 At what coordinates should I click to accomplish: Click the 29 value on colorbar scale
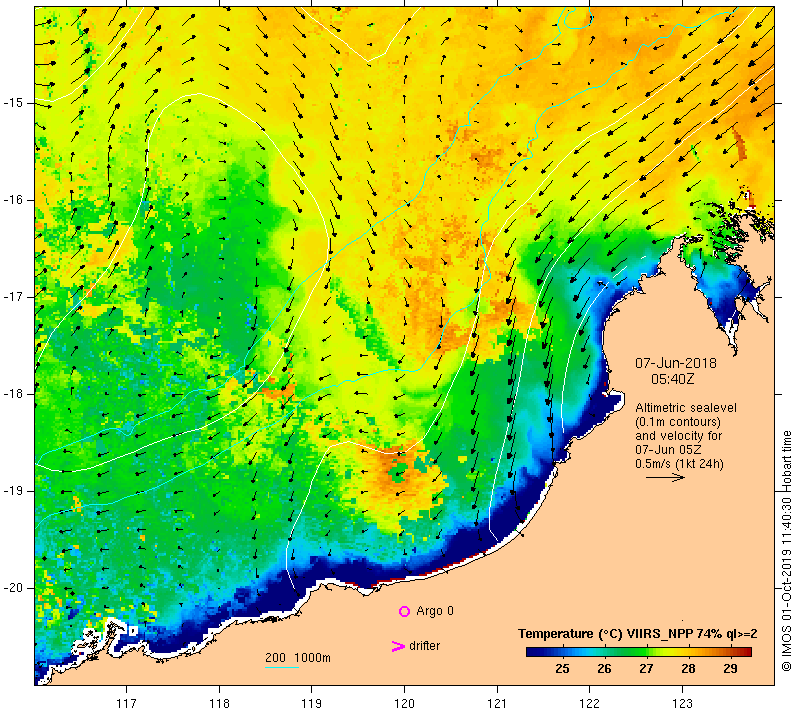click(x=730, y=669)
